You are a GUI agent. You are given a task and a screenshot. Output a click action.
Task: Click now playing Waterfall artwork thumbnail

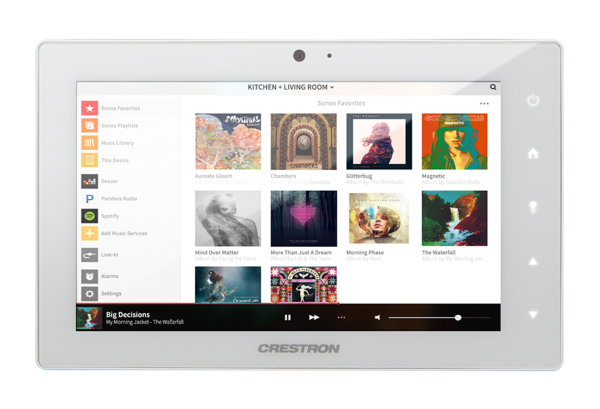tap(89, 318)
